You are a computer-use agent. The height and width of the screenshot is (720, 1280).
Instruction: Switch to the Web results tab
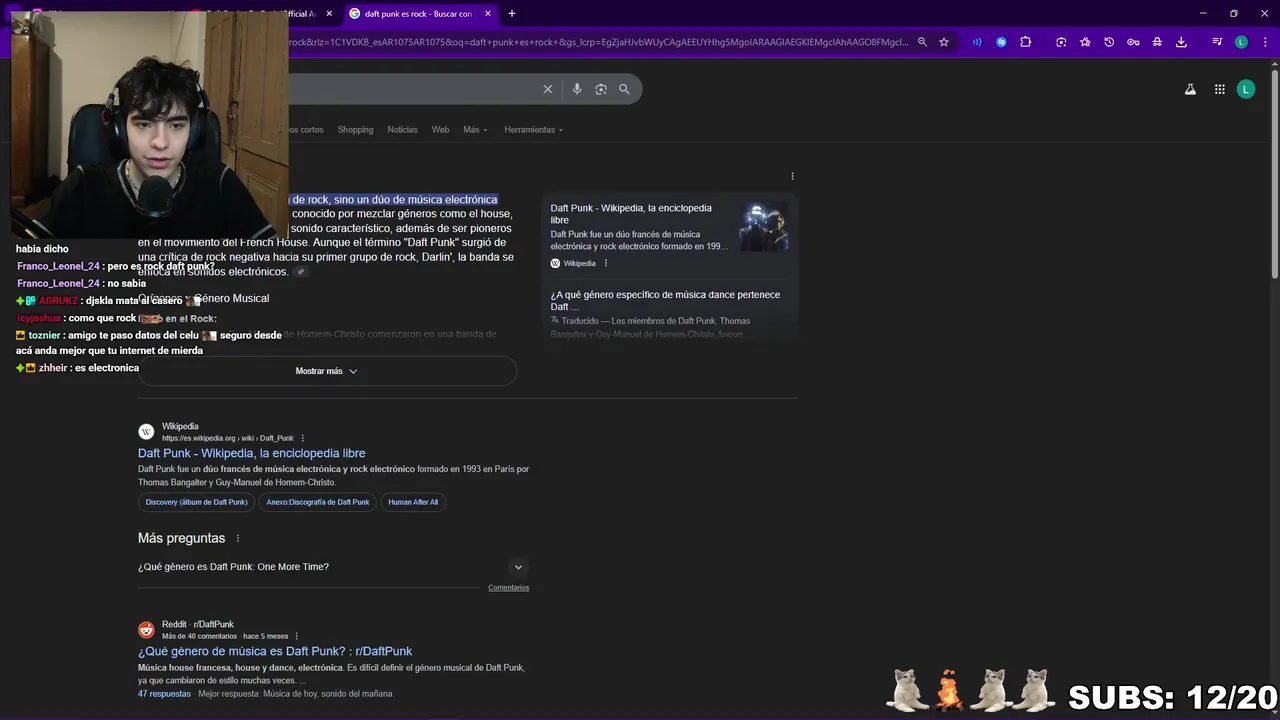pyautogui.click(x=440, y=130)
